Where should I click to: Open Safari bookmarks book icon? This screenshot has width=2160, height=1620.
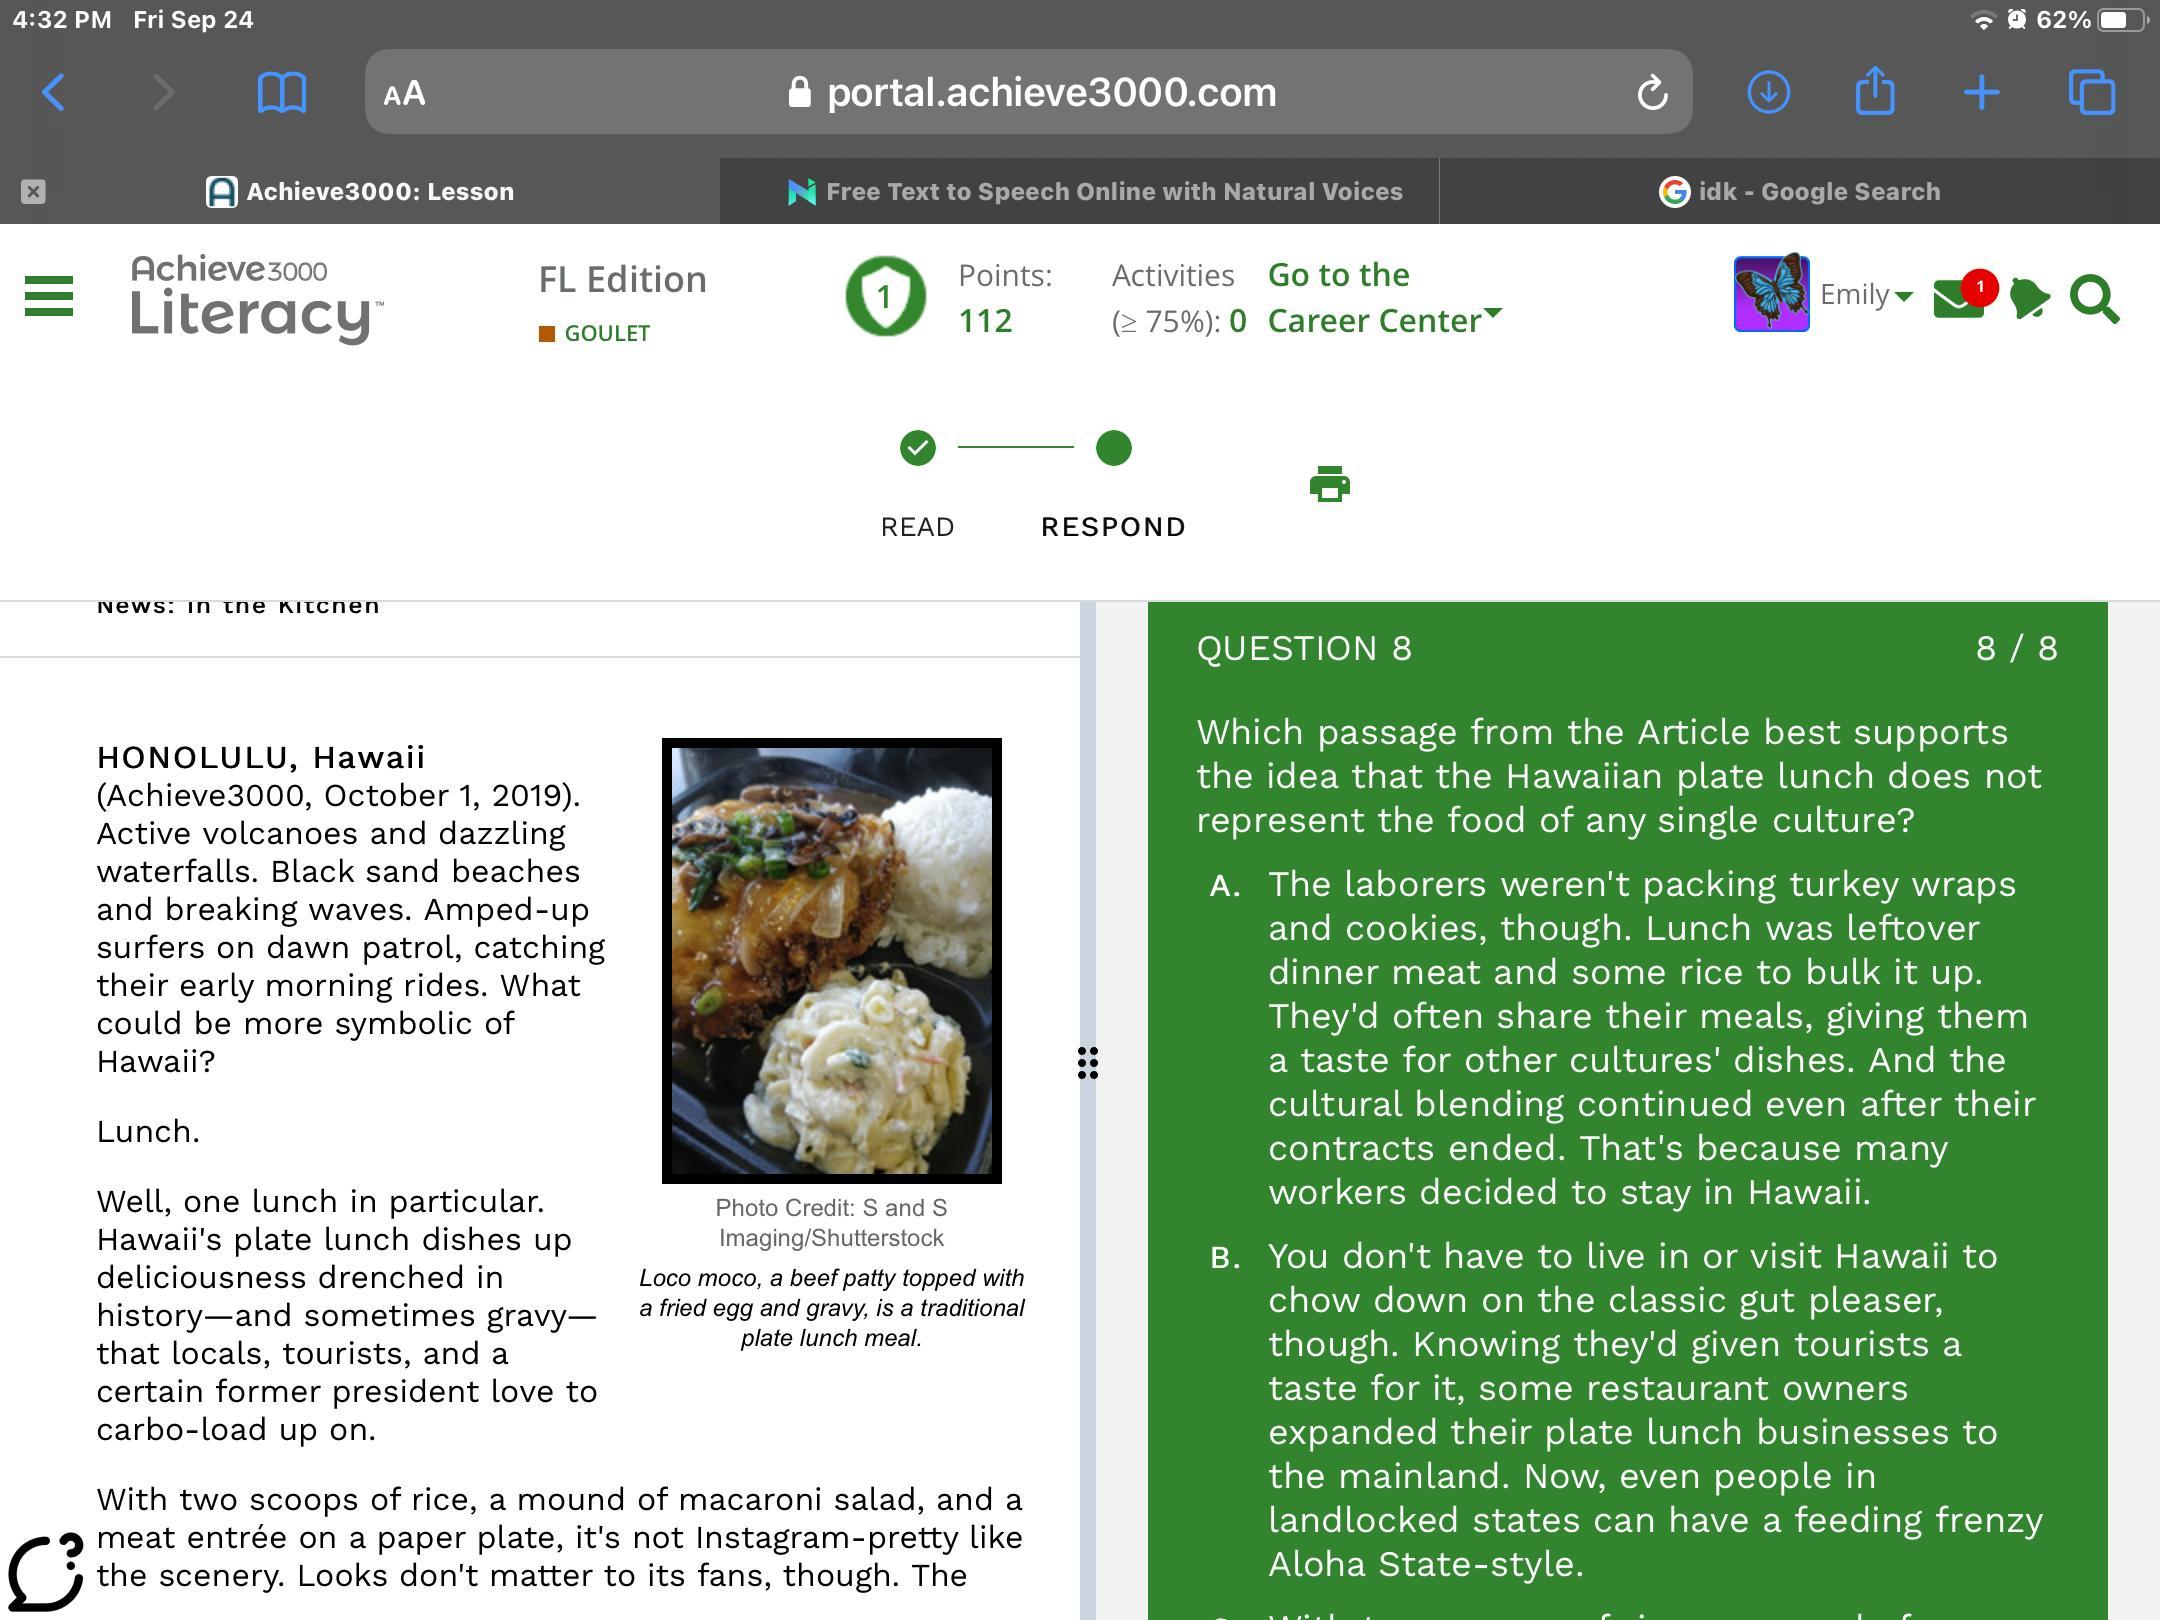point(281,93)
